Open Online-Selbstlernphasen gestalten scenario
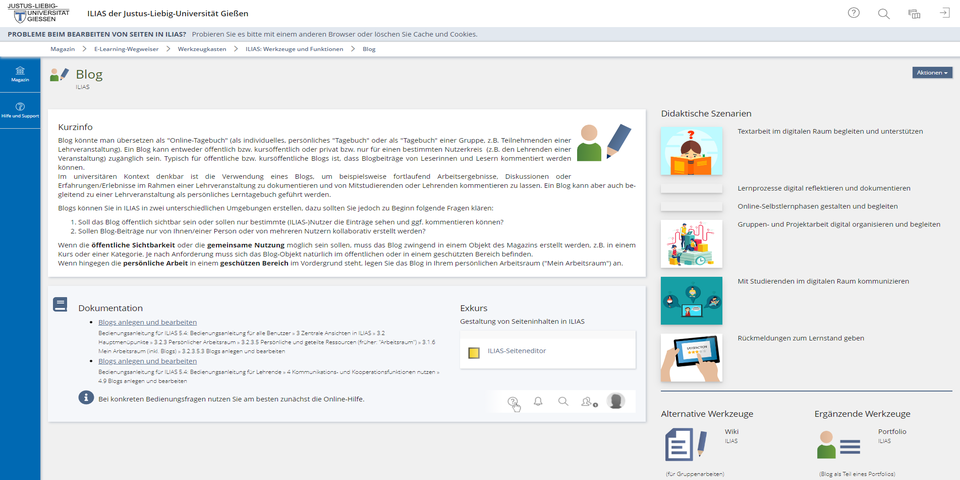The image size is (960, 480). pyautogui.click(x=817, y=206)
